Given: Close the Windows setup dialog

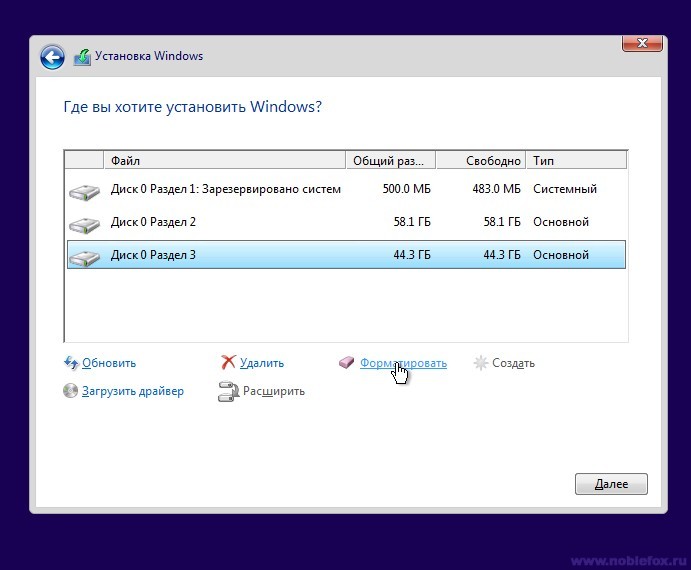Looking at the screenshot, I should click(642, 43).
